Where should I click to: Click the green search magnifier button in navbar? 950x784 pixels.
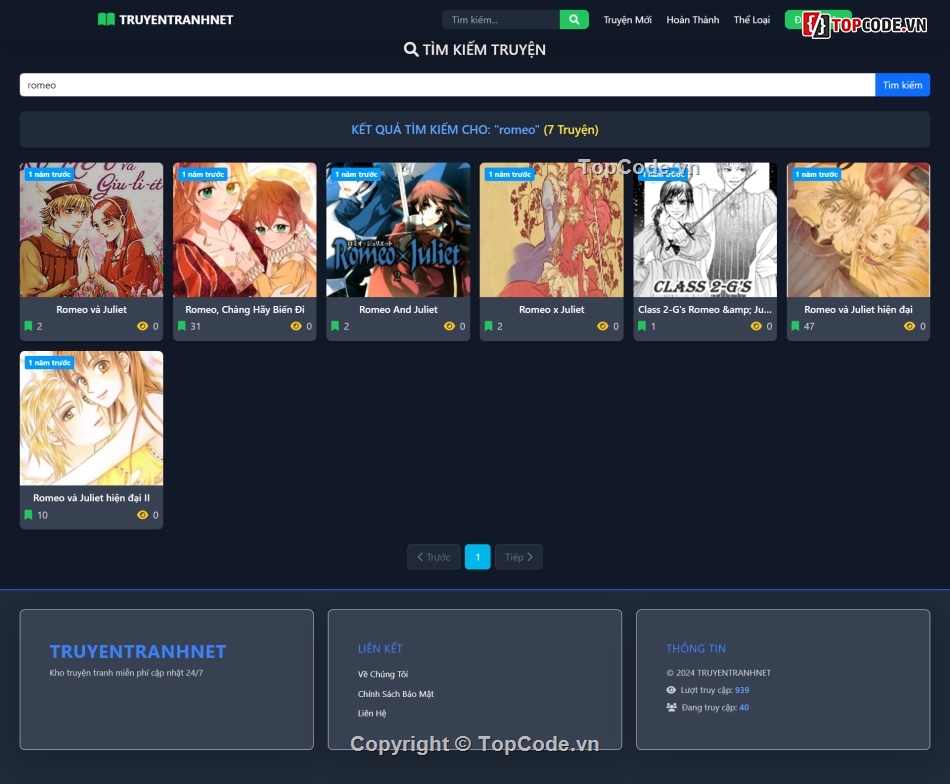coord(574,20)
